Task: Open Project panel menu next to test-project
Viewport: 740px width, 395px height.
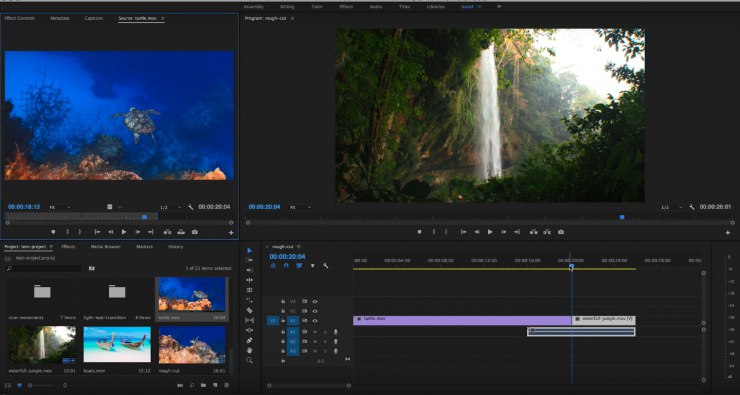Action: [x=51, y=247]
